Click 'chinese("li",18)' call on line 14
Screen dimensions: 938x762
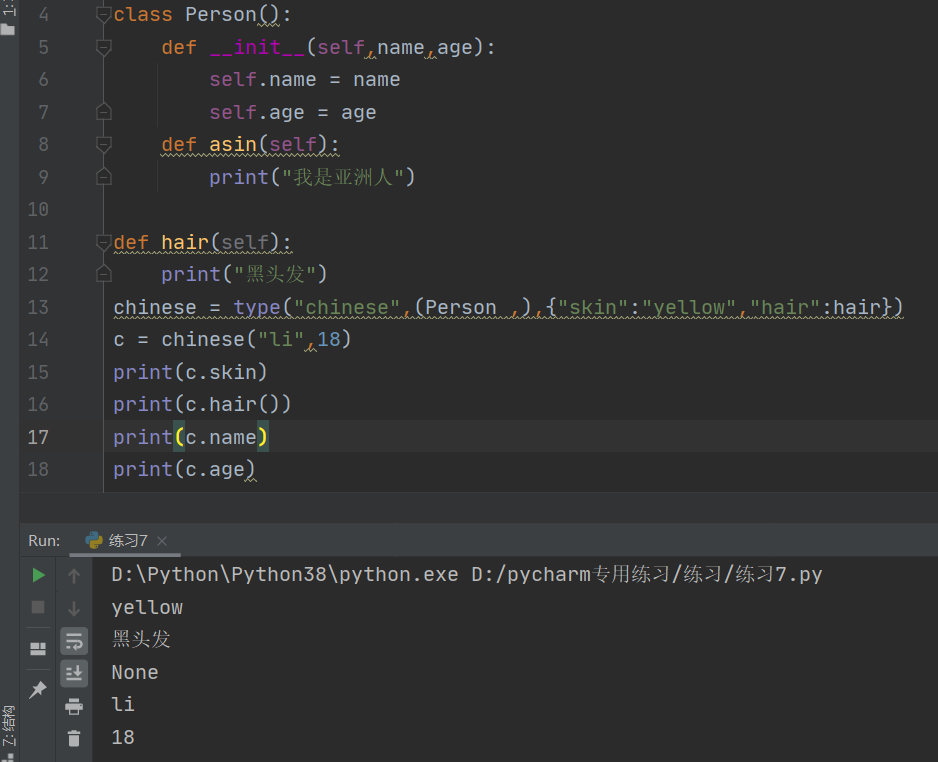256,340
